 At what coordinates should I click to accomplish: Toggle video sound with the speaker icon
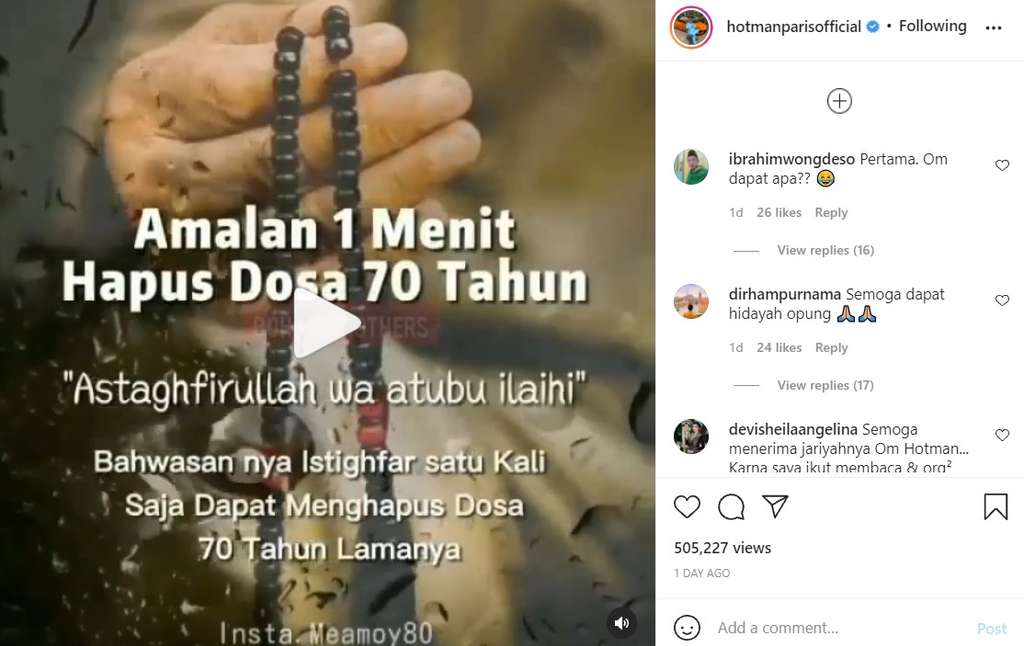[622, 623]
